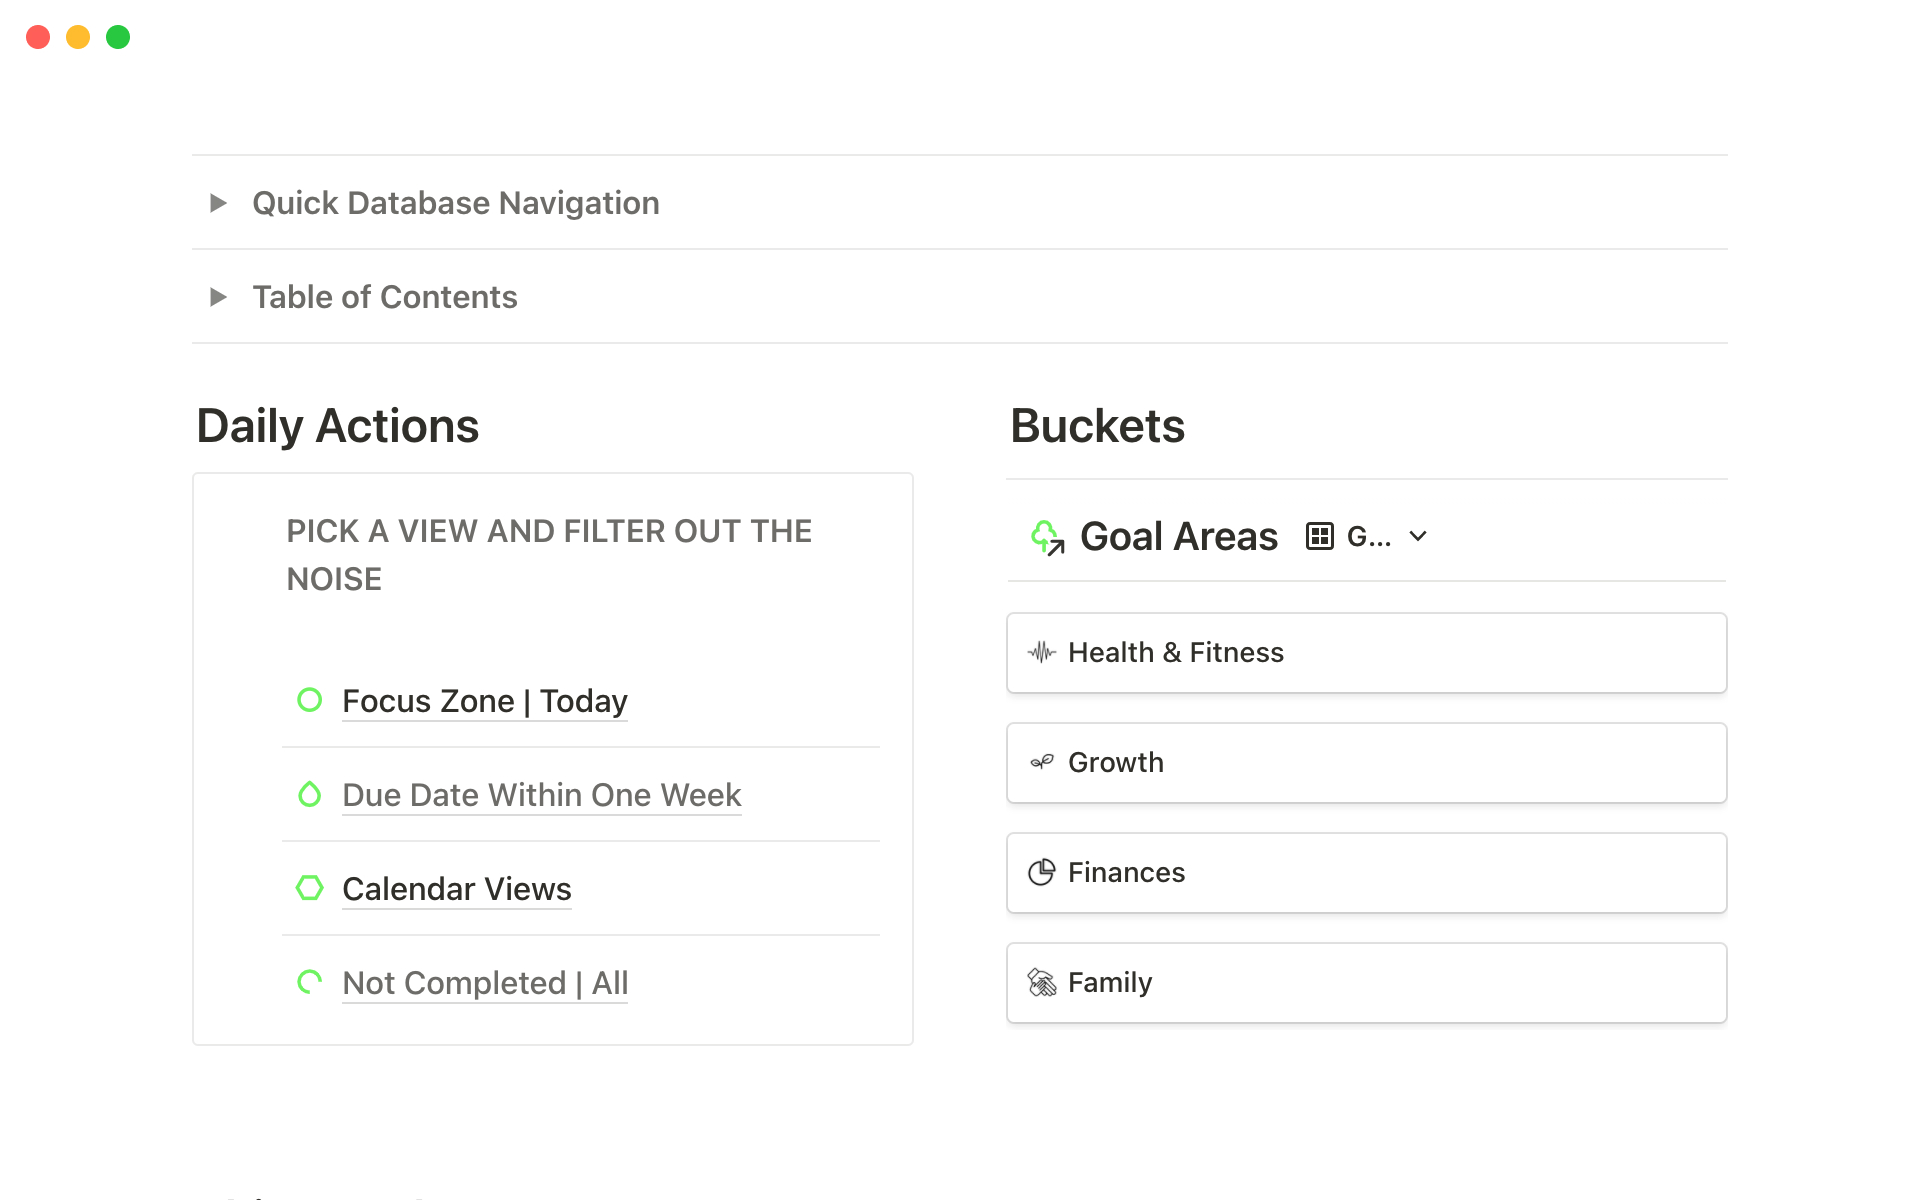Click the Growth sprout icon
The width and height of the screenshot is (1920, 1200).
(x=1042, y=763)
